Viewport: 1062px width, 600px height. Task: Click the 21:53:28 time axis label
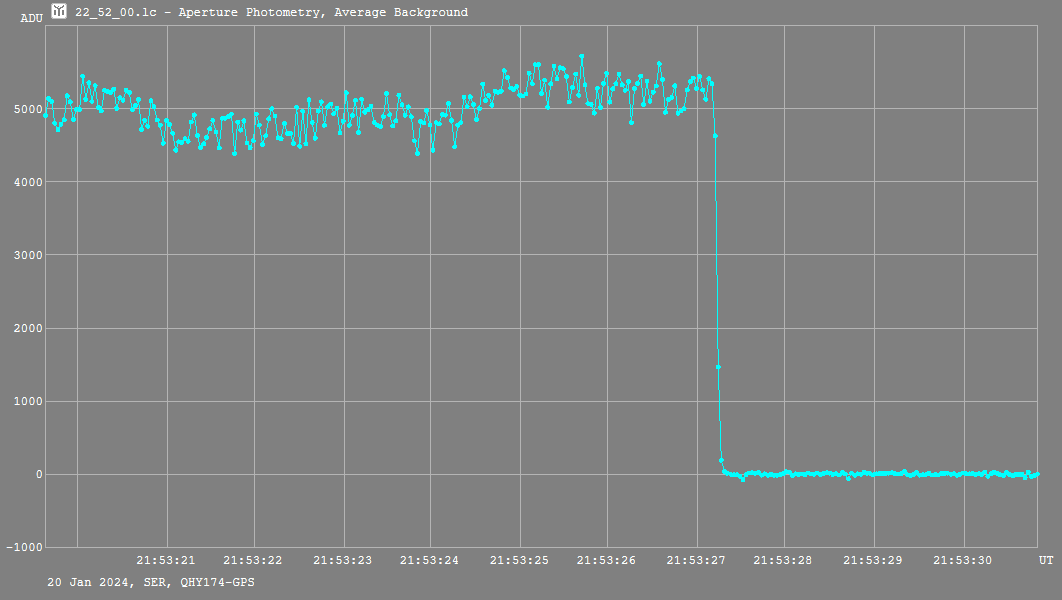pyautogui.click(x=784, y=561)
